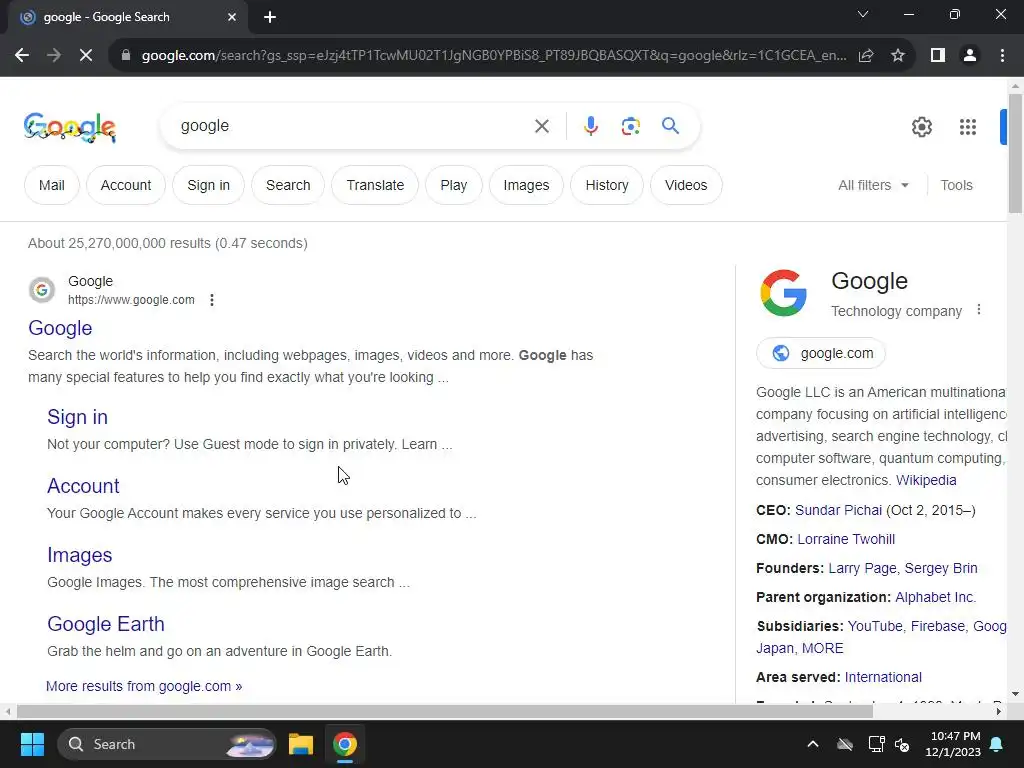Clear the search box with X
The image size is (1024, 768).
click(x=541, y=126)
